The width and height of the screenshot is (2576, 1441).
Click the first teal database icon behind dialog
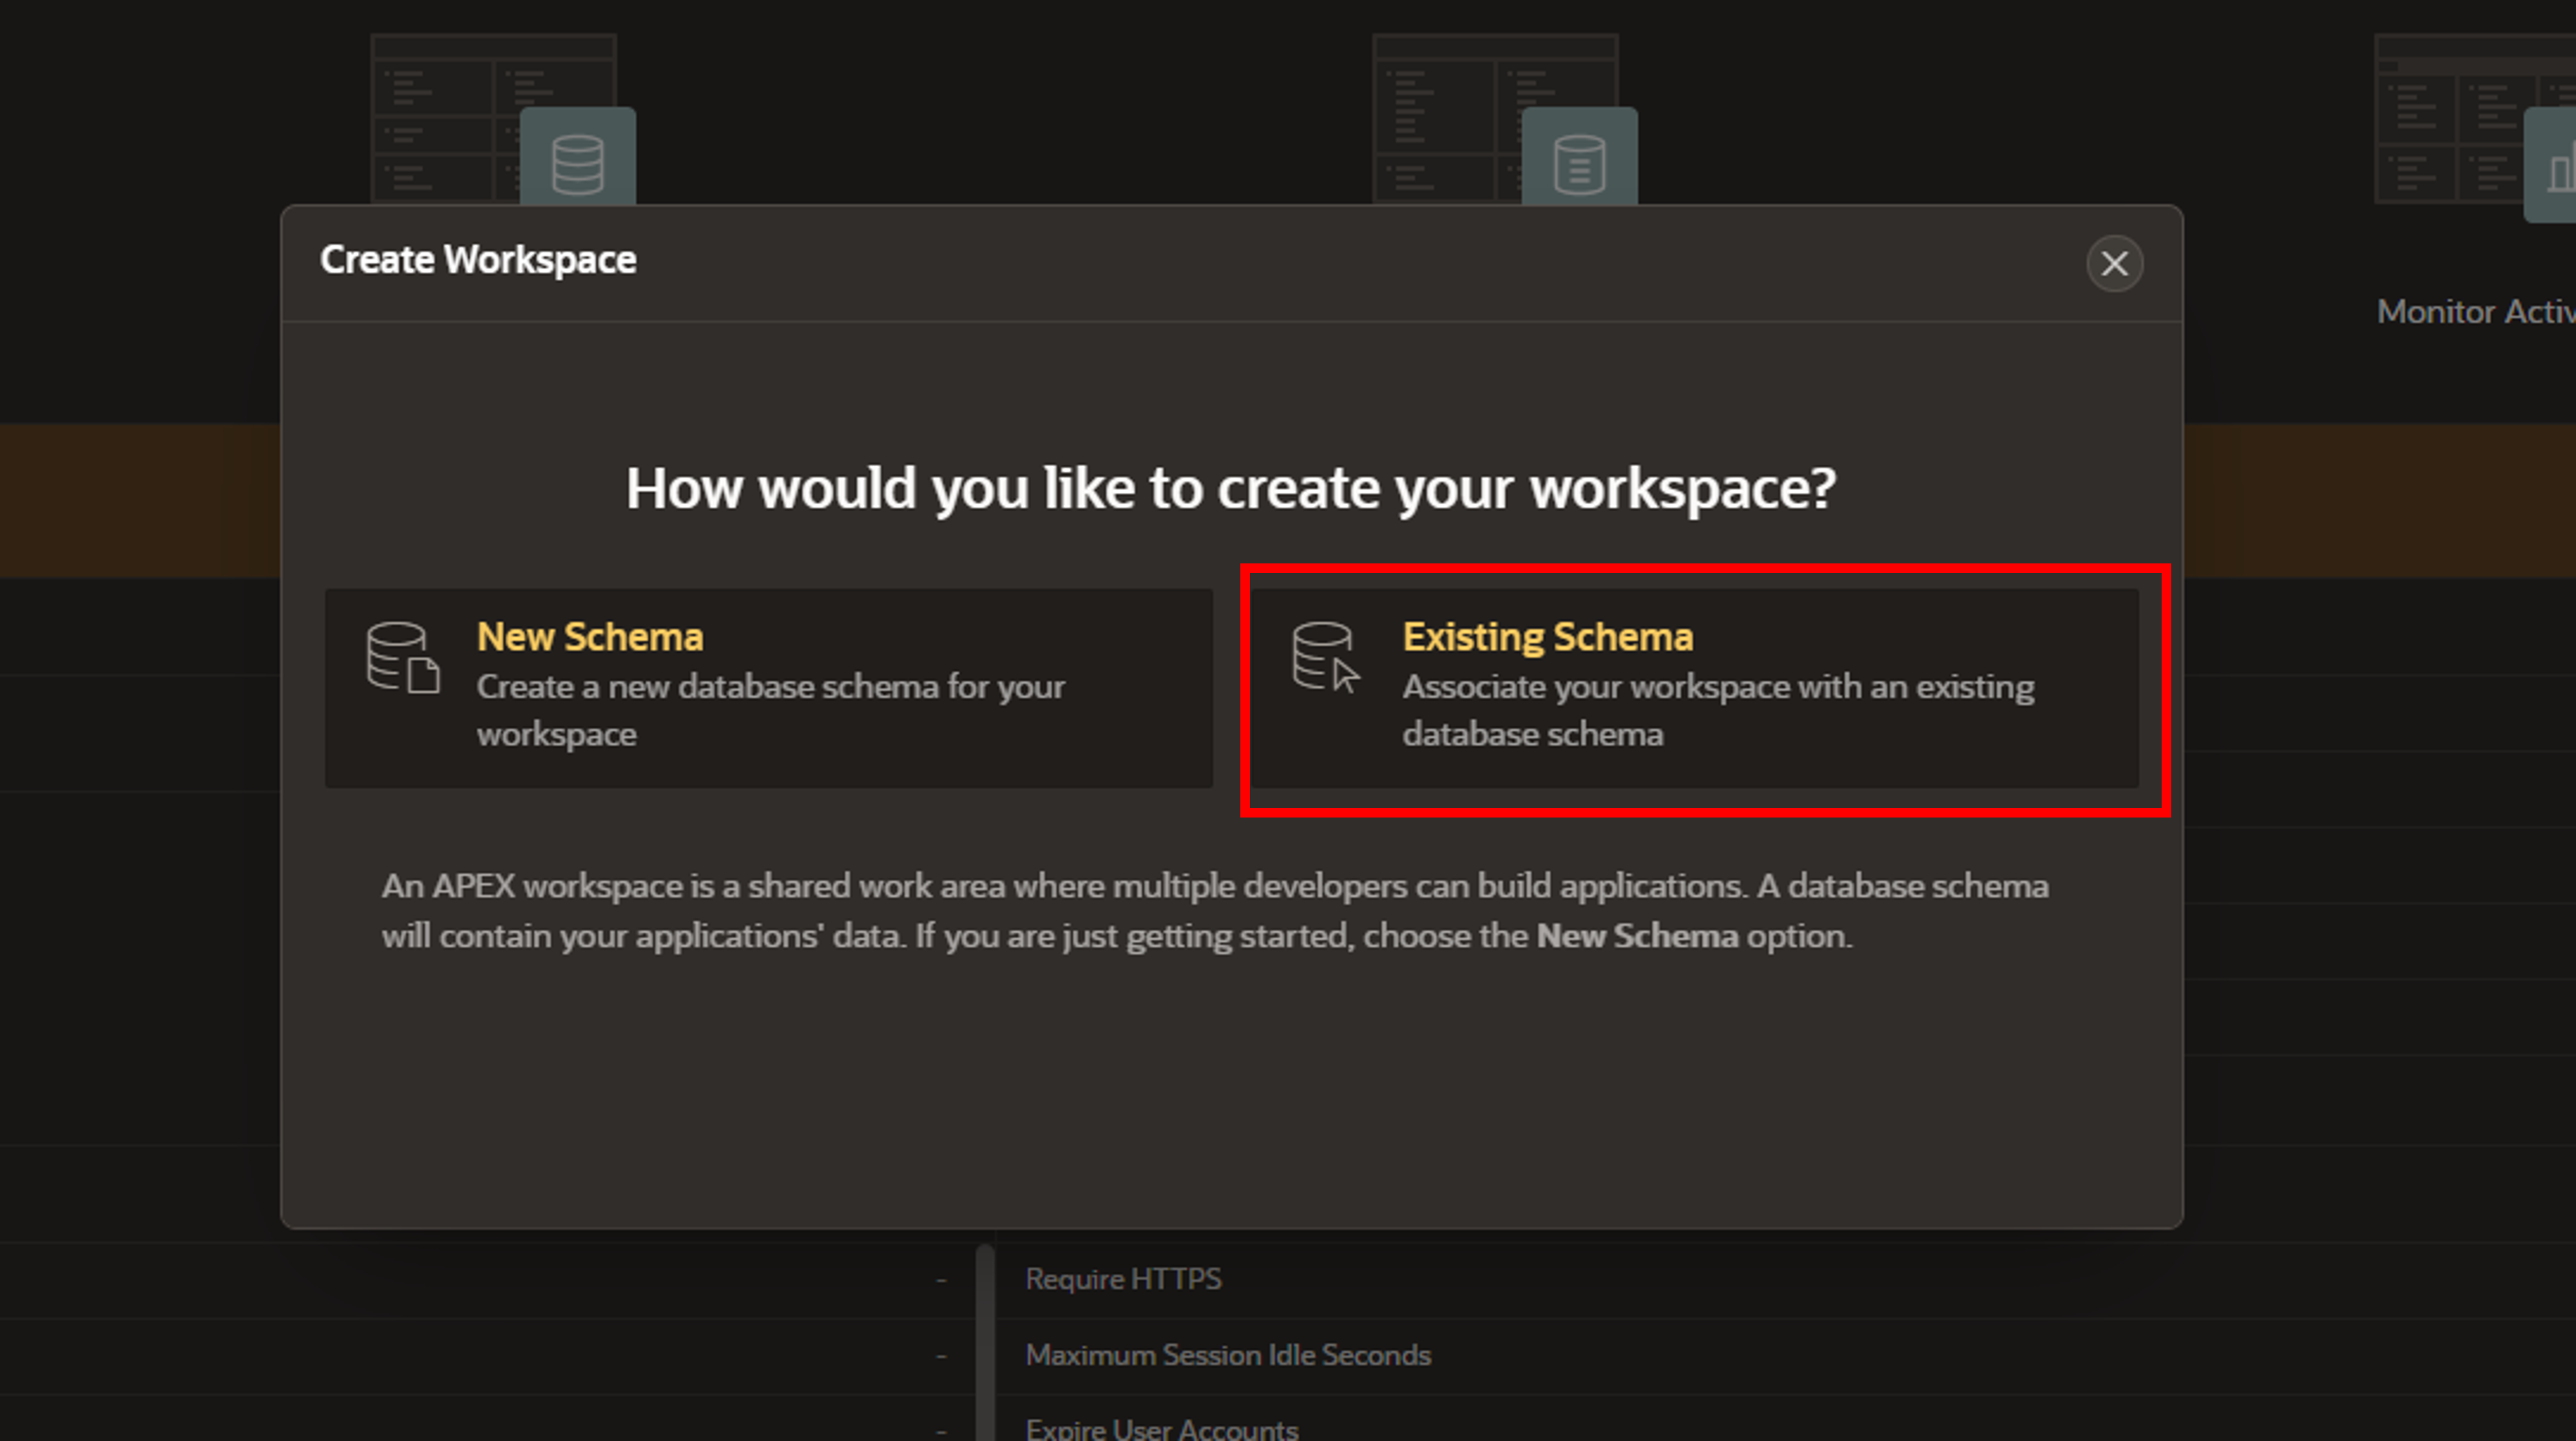(577, 162)
